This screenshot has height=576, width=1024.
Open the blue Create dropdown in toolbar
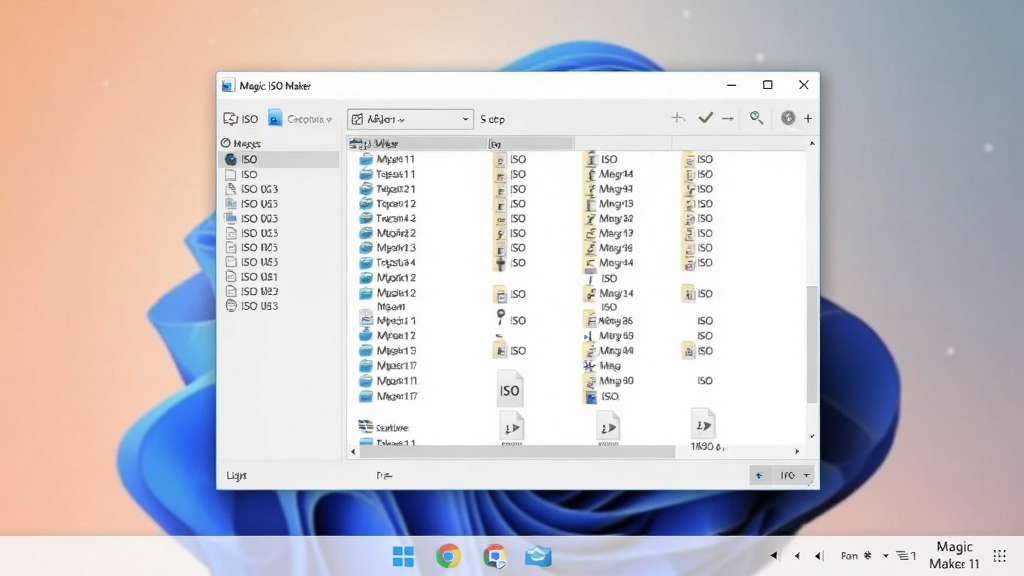pos(301,119)
